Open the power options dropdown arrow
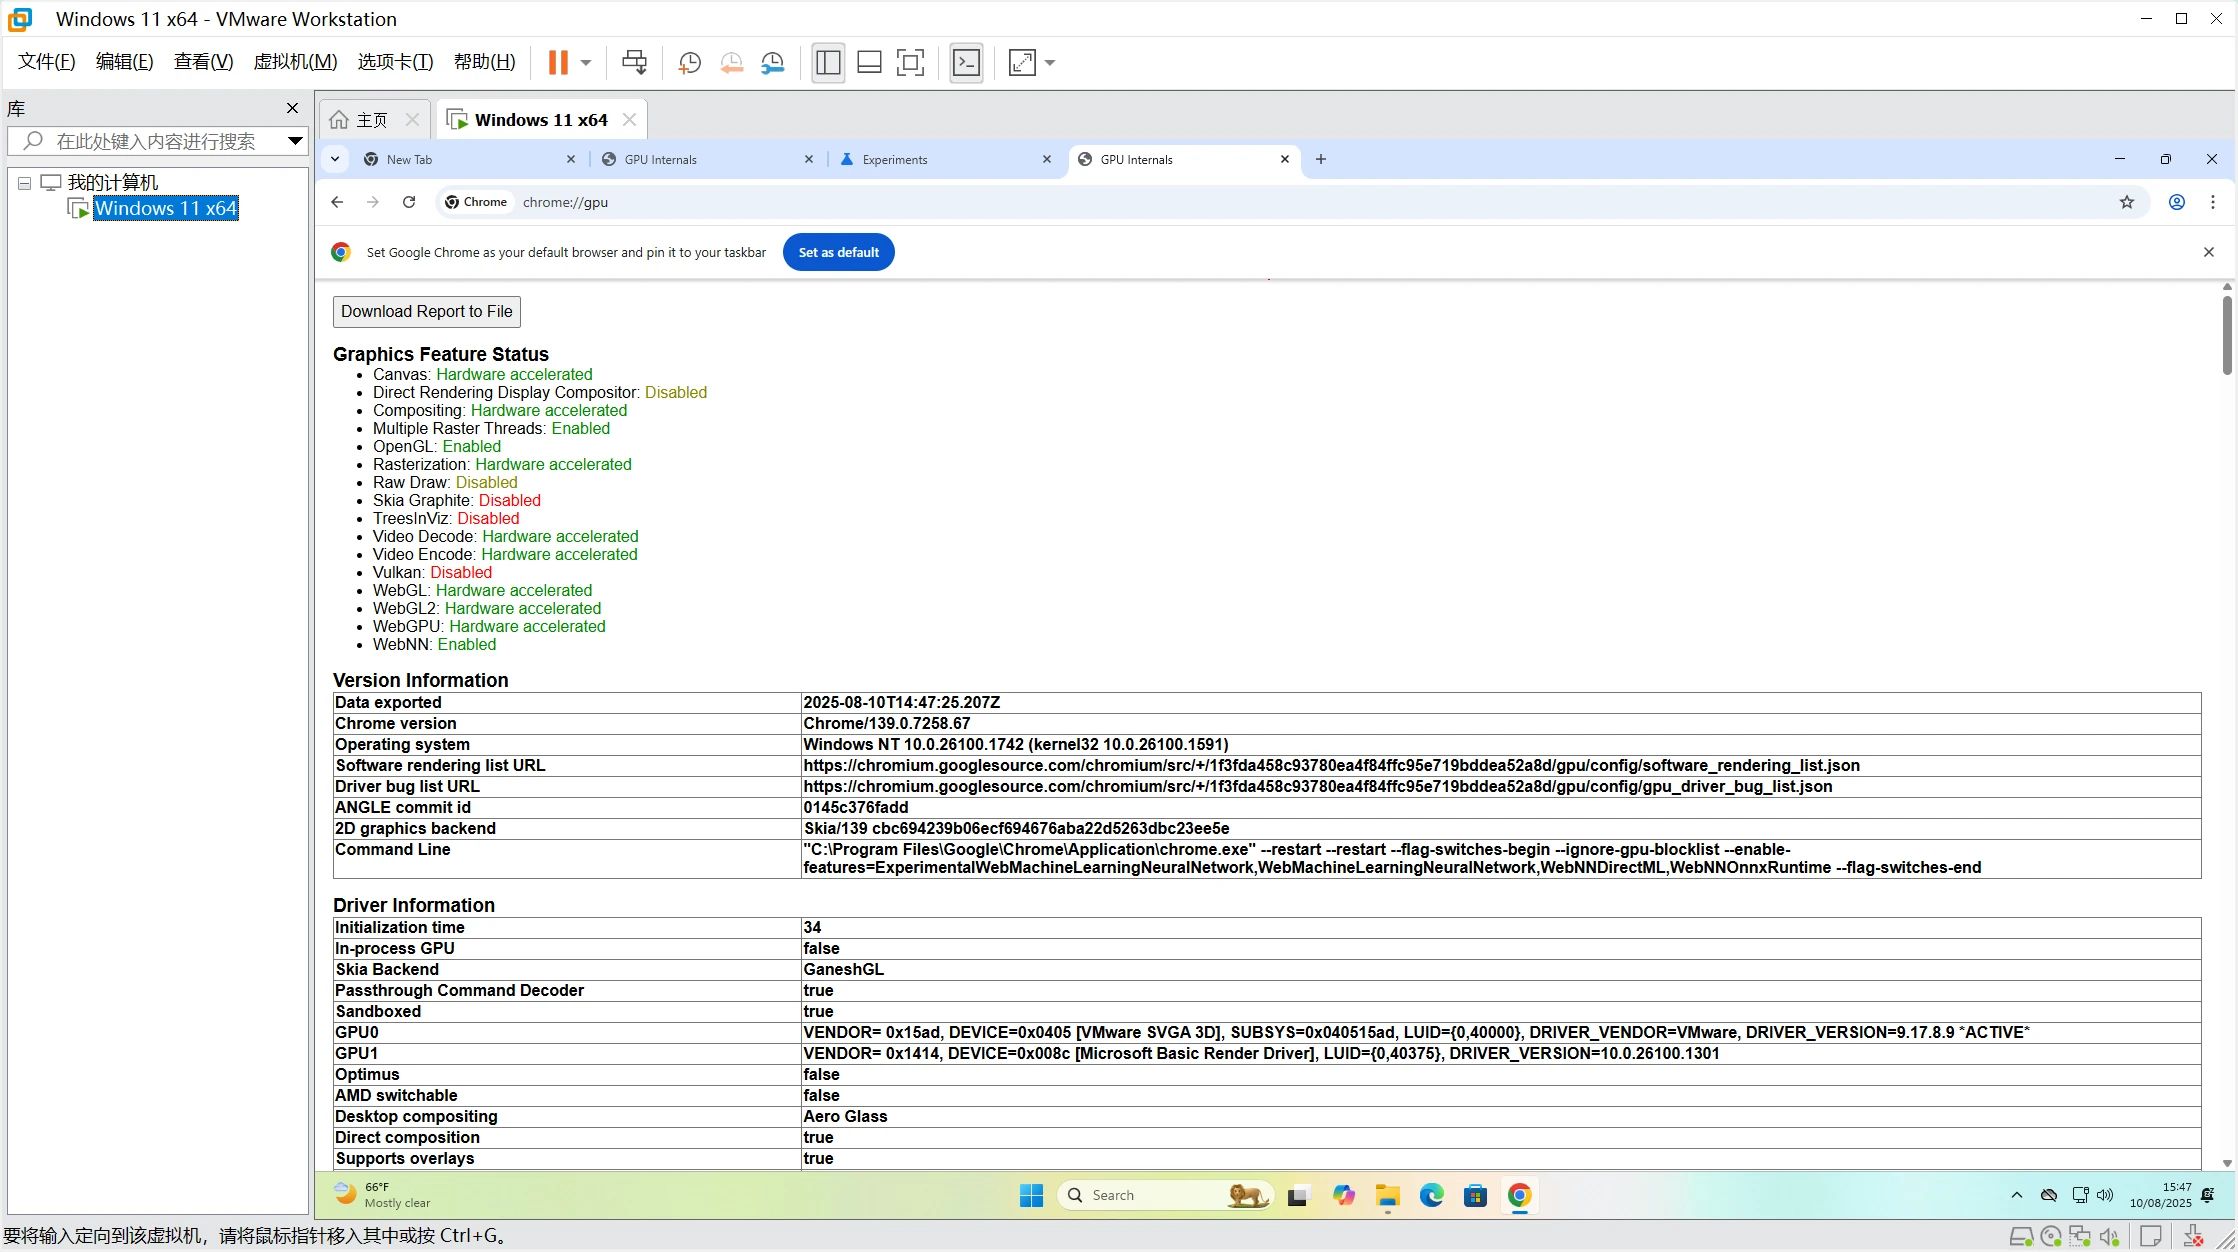 pyautogui.click(x=586, y=62)
